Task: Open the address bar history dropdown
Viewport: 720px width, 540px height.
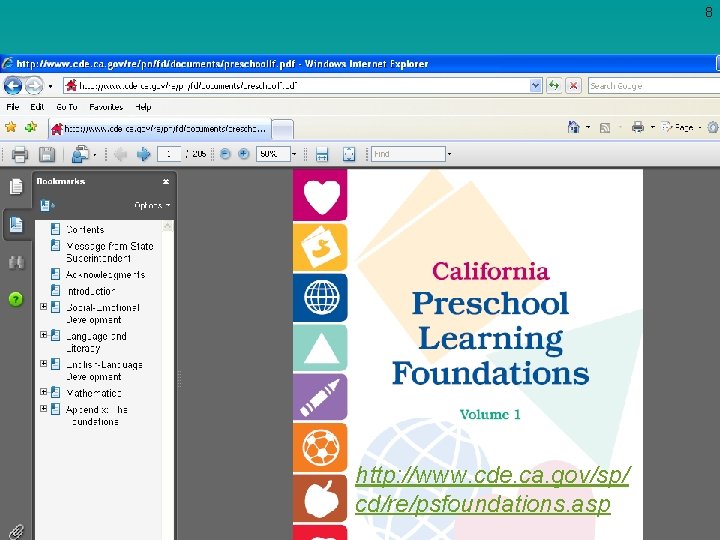Action: click(535, 85)
